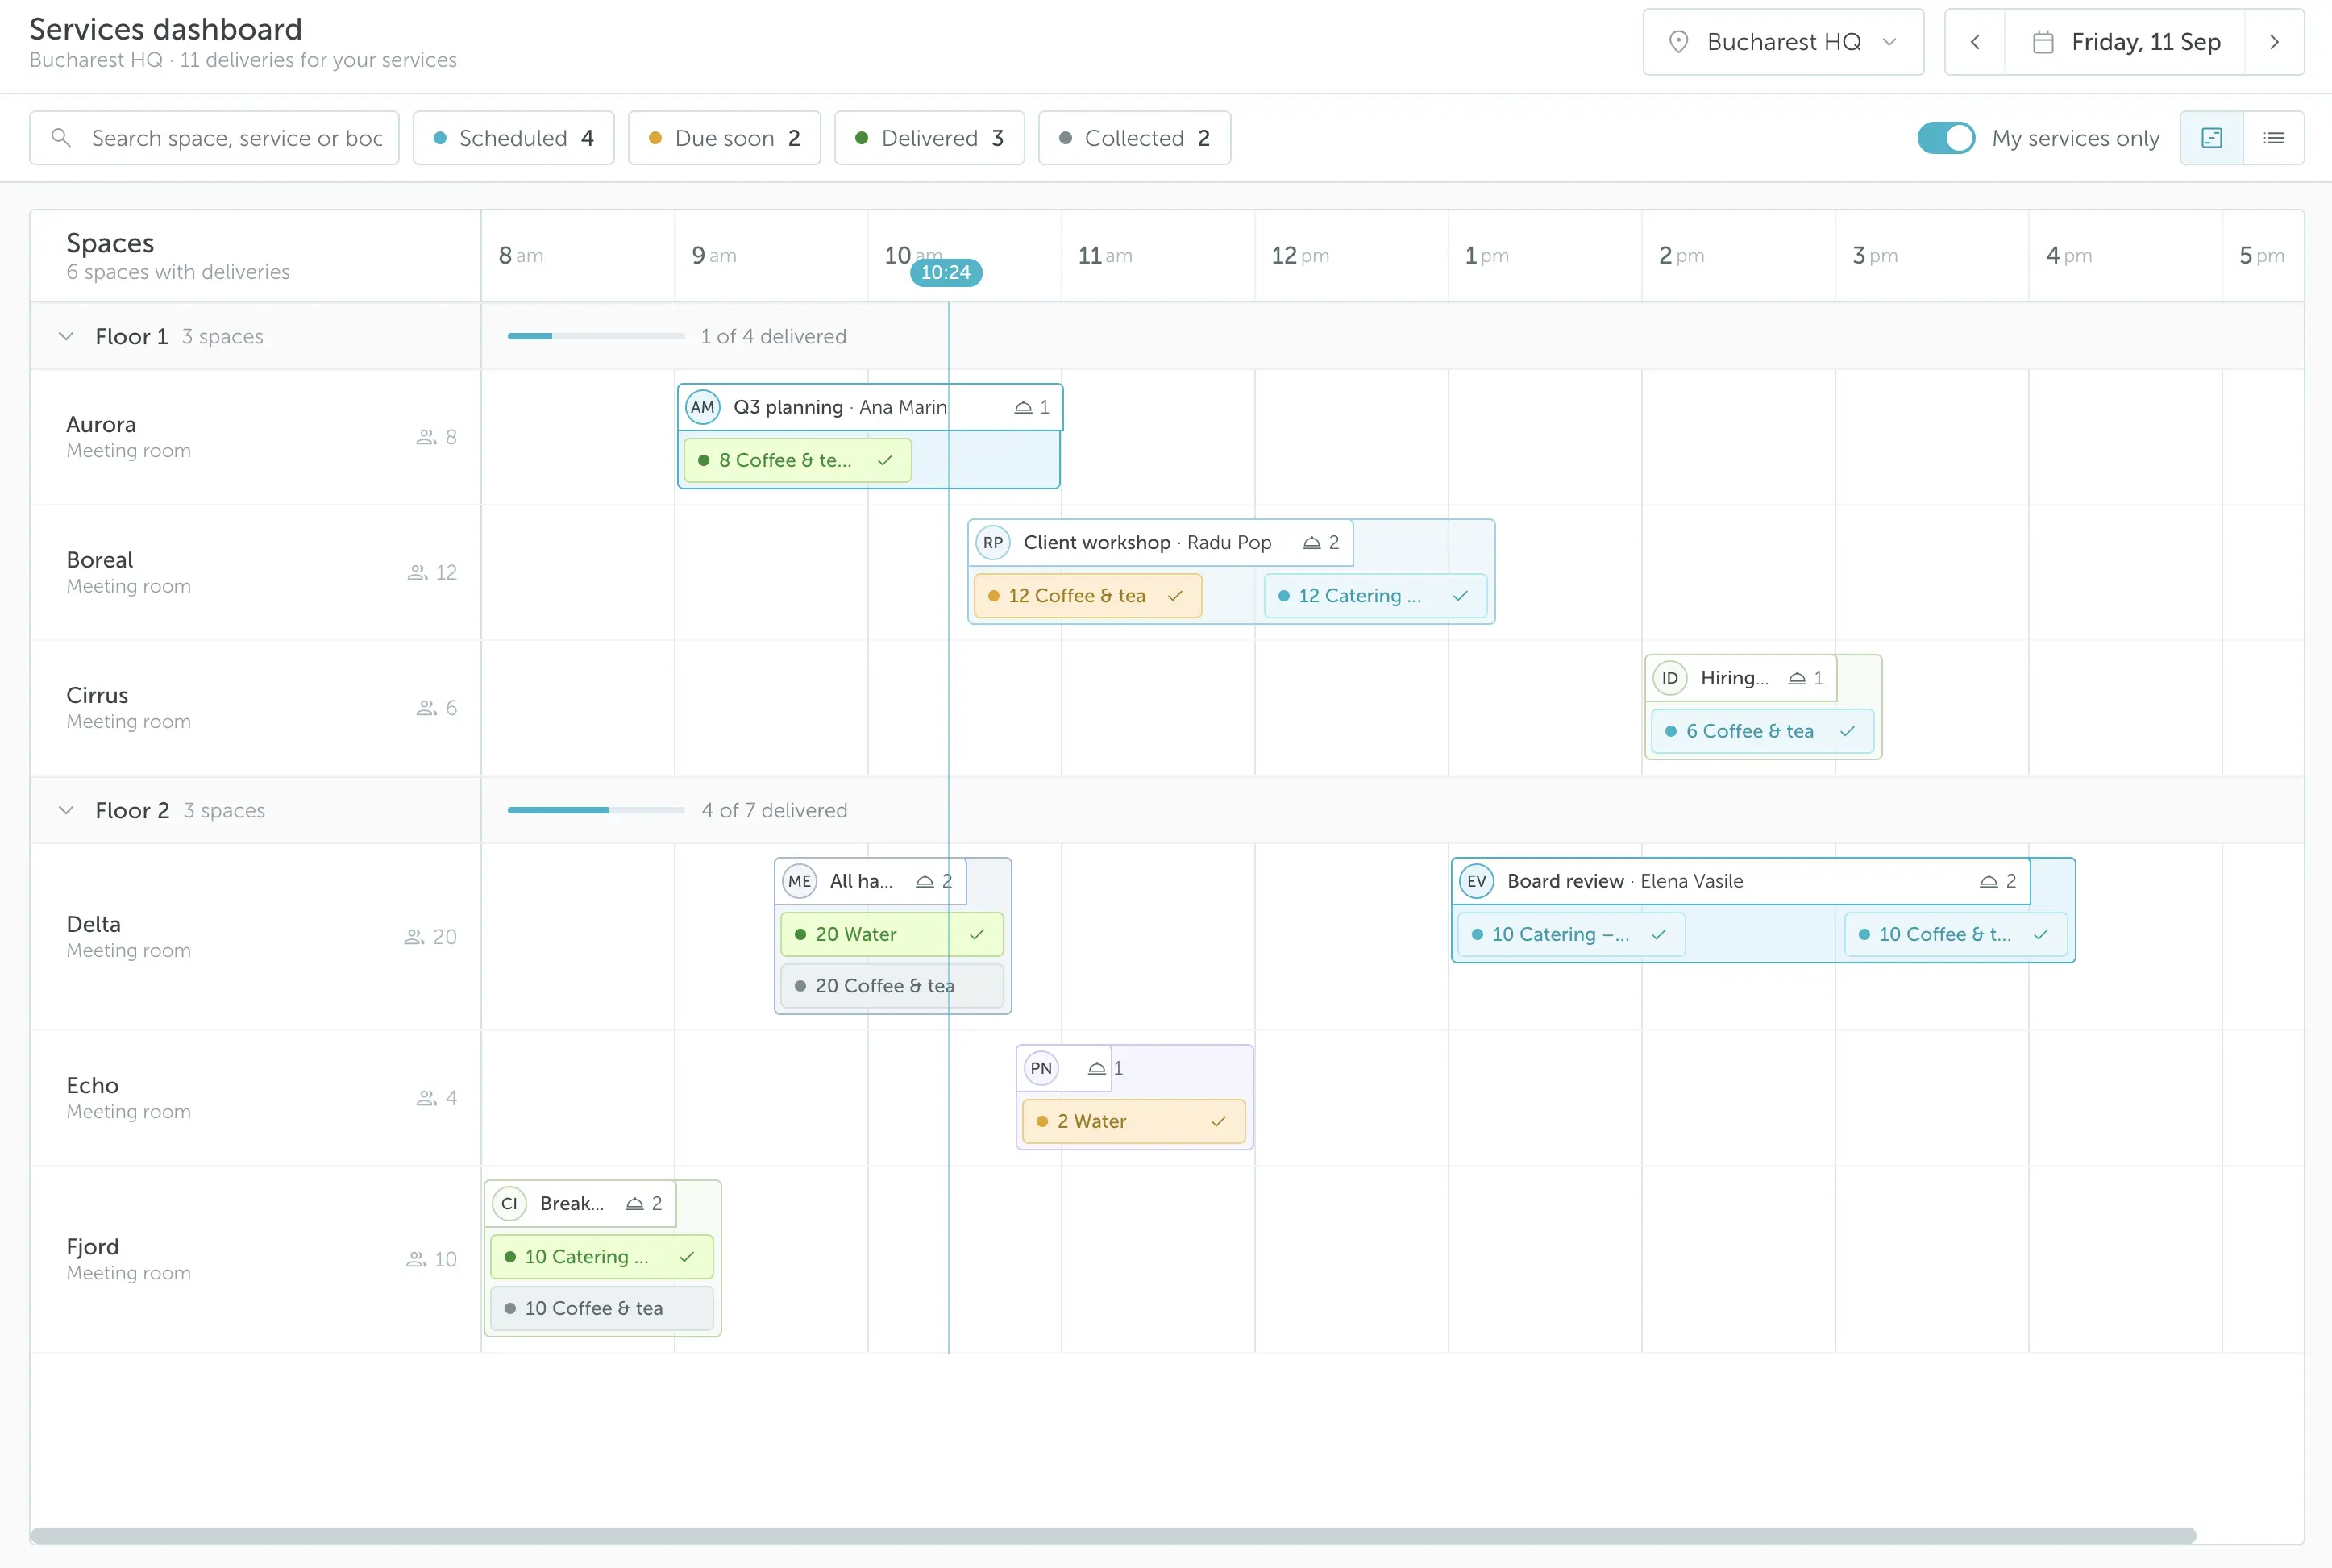This screenshot has height=1568, width=2332.
Task: Go to next day arrow
Action: pos(2274,42)
